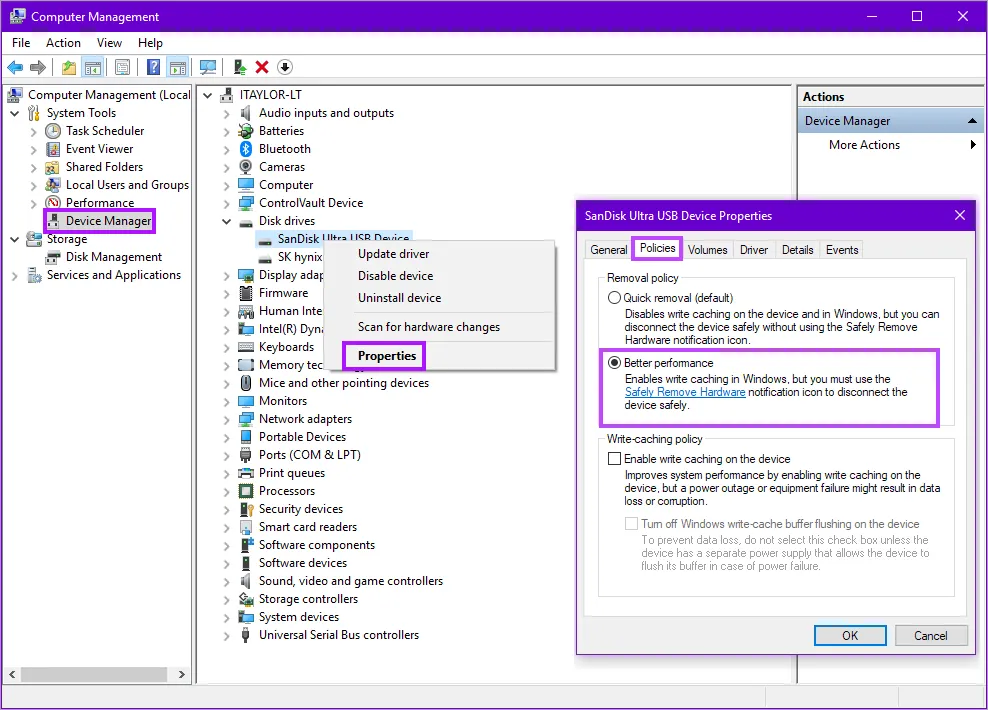This screenshot has height=710, width=988.
Task: Collapse the Device Manager section in Actions pane
Action: (x=972, y=121)
